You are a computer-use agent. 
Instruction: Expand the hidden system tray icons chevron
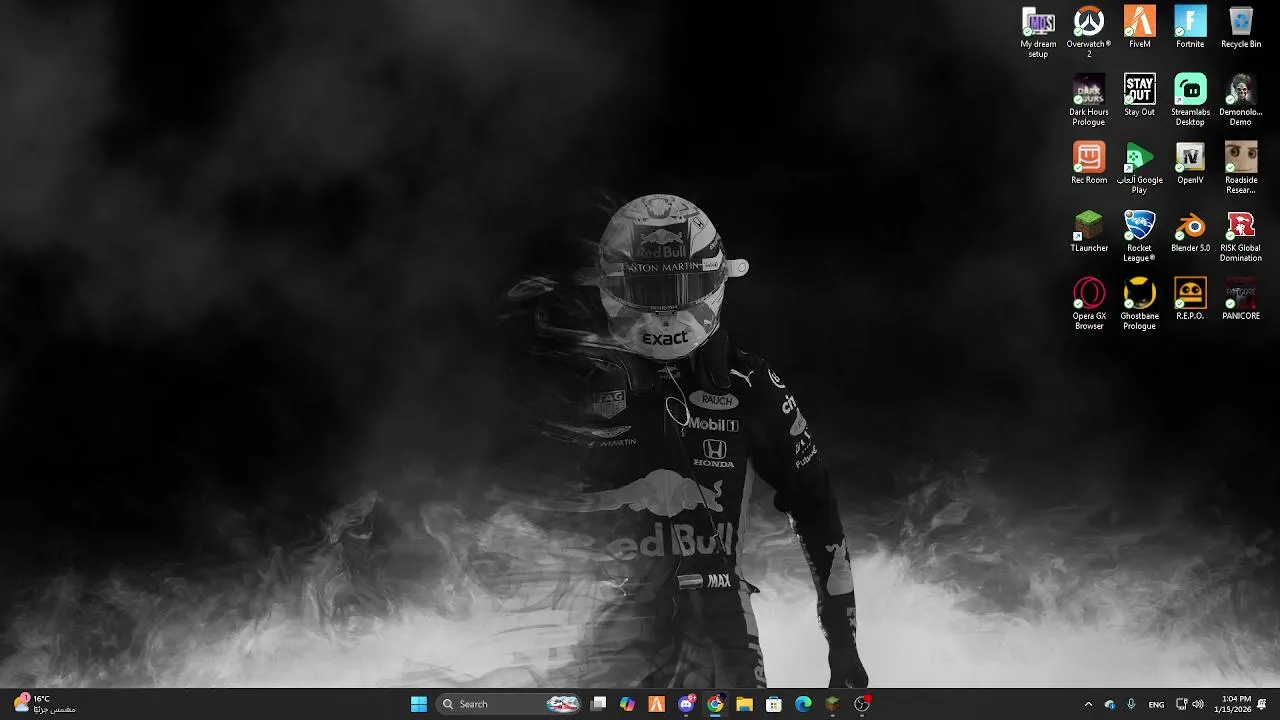tap(1089, 704)
